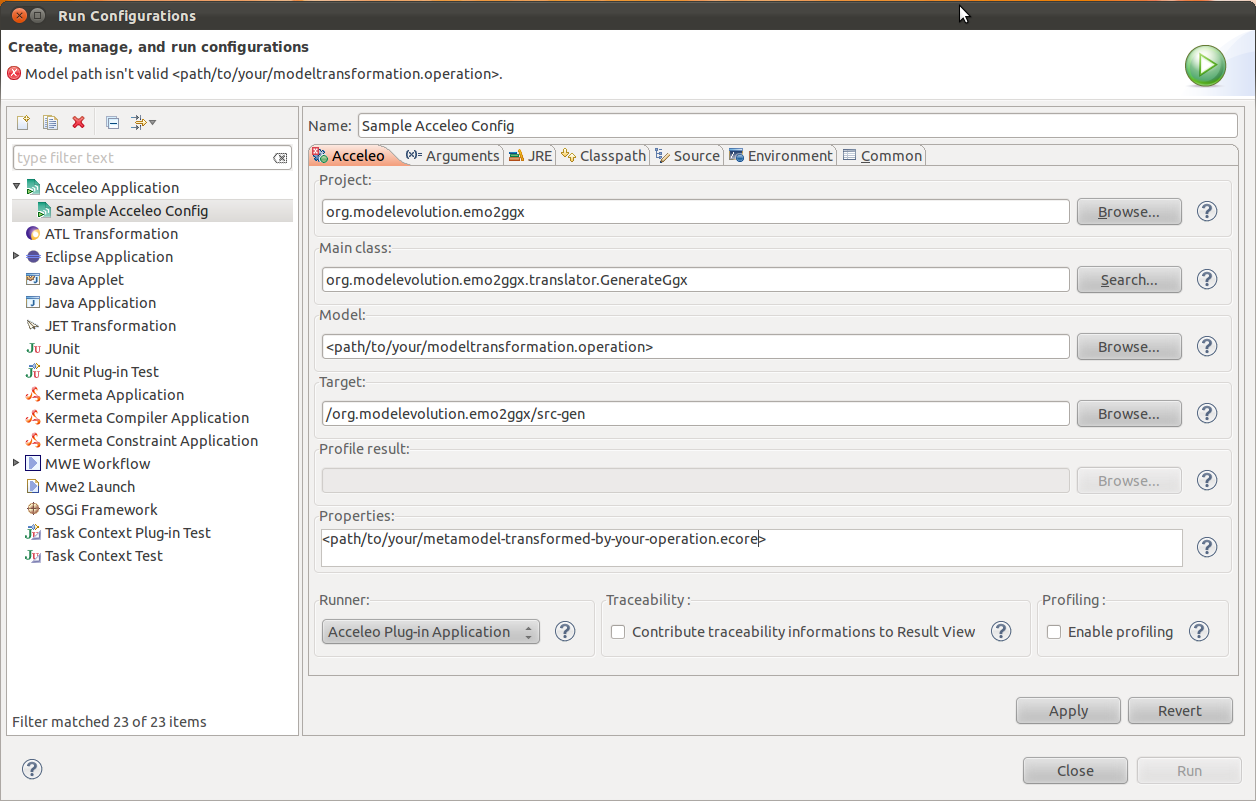
Task: Clear the type filter text field
Action: (281, 158)
